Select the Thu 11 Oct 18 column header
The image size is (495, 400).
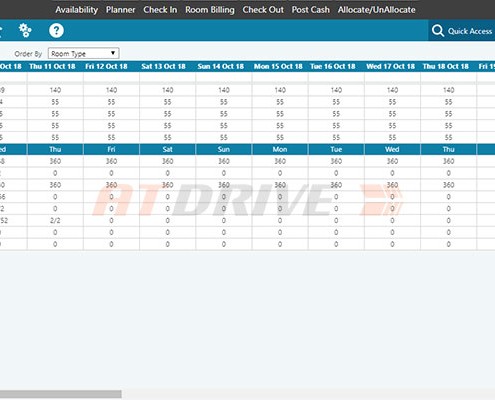52,66
